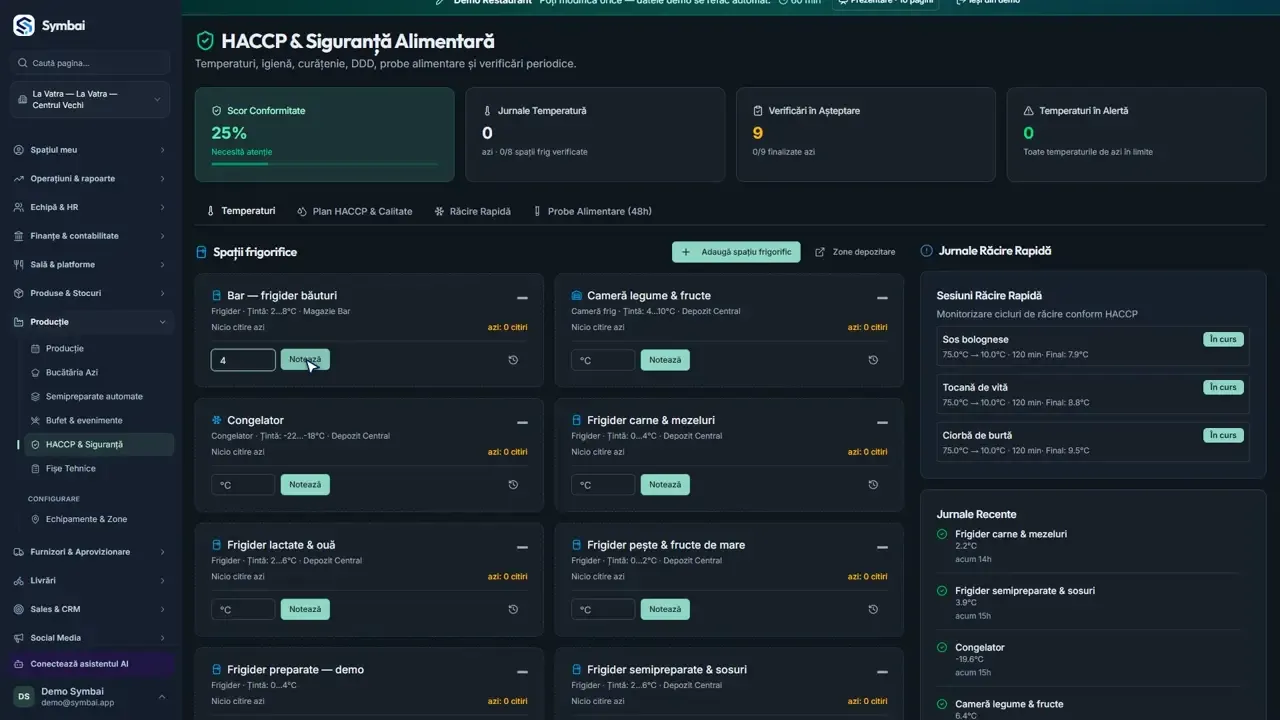Click the Verificări în Așteptare card
The image size is (1280, 720).
pos(866,135)
